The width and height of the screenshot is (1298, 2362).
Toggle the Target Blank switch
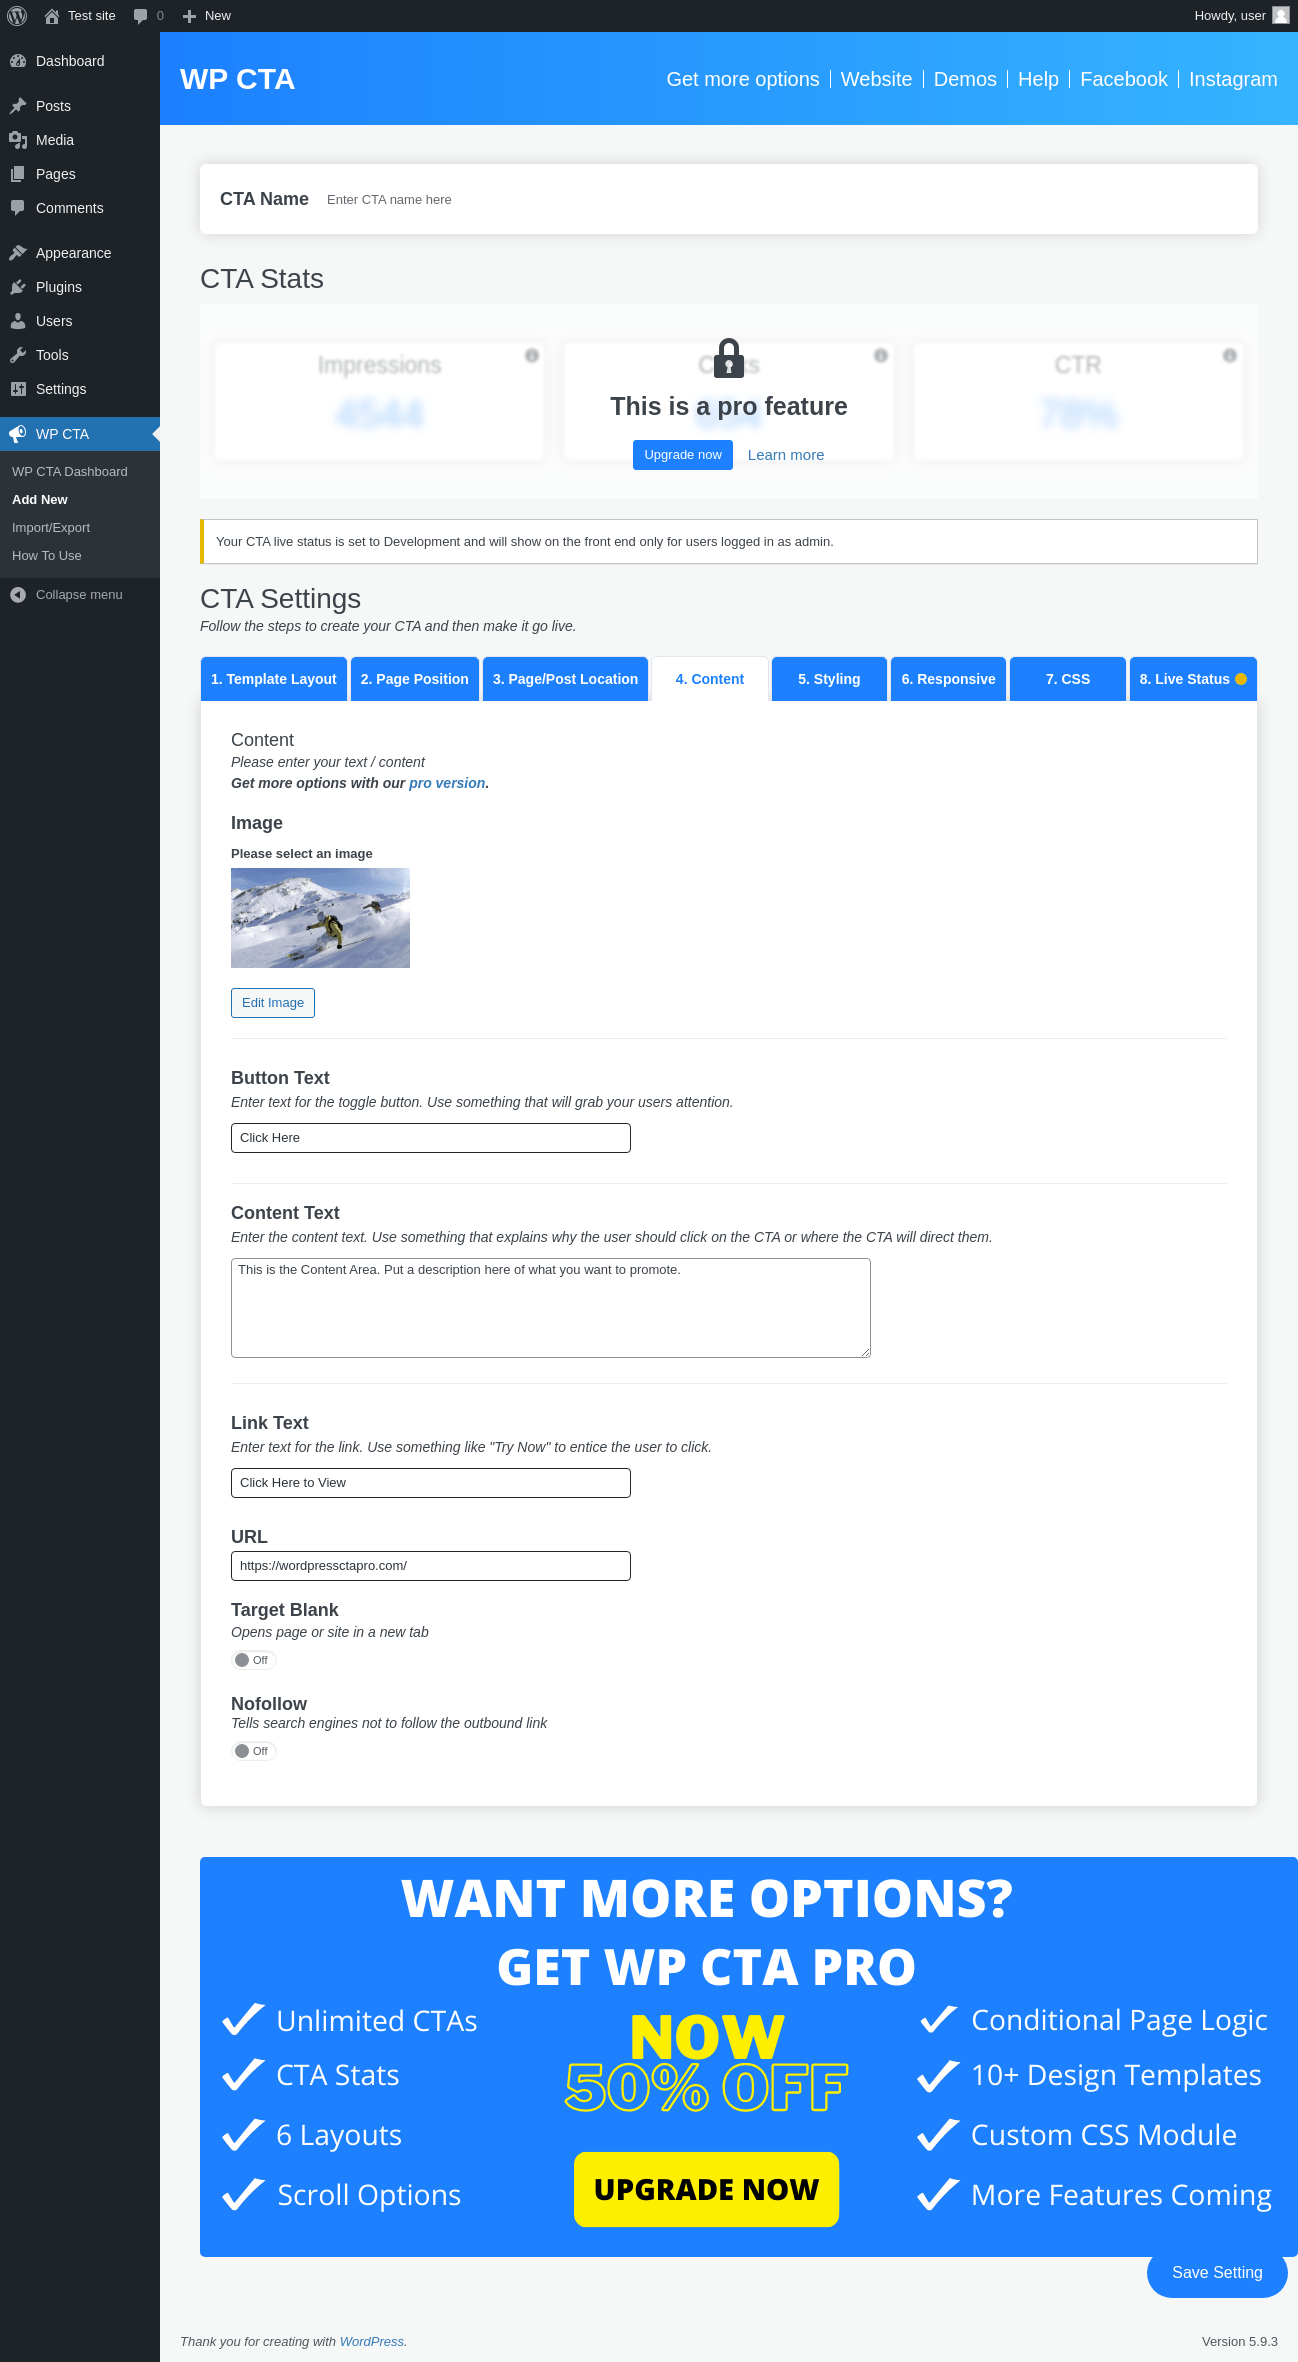pyautogui.click(x=253, y=1660)
